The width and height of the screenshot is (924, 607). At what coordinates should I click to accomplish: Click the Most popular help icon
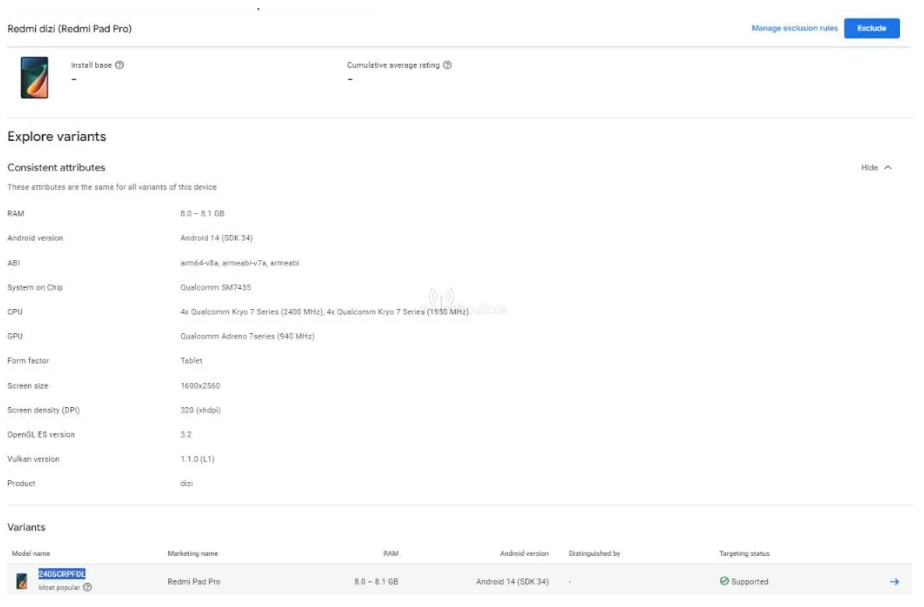(x=87, y=588)
